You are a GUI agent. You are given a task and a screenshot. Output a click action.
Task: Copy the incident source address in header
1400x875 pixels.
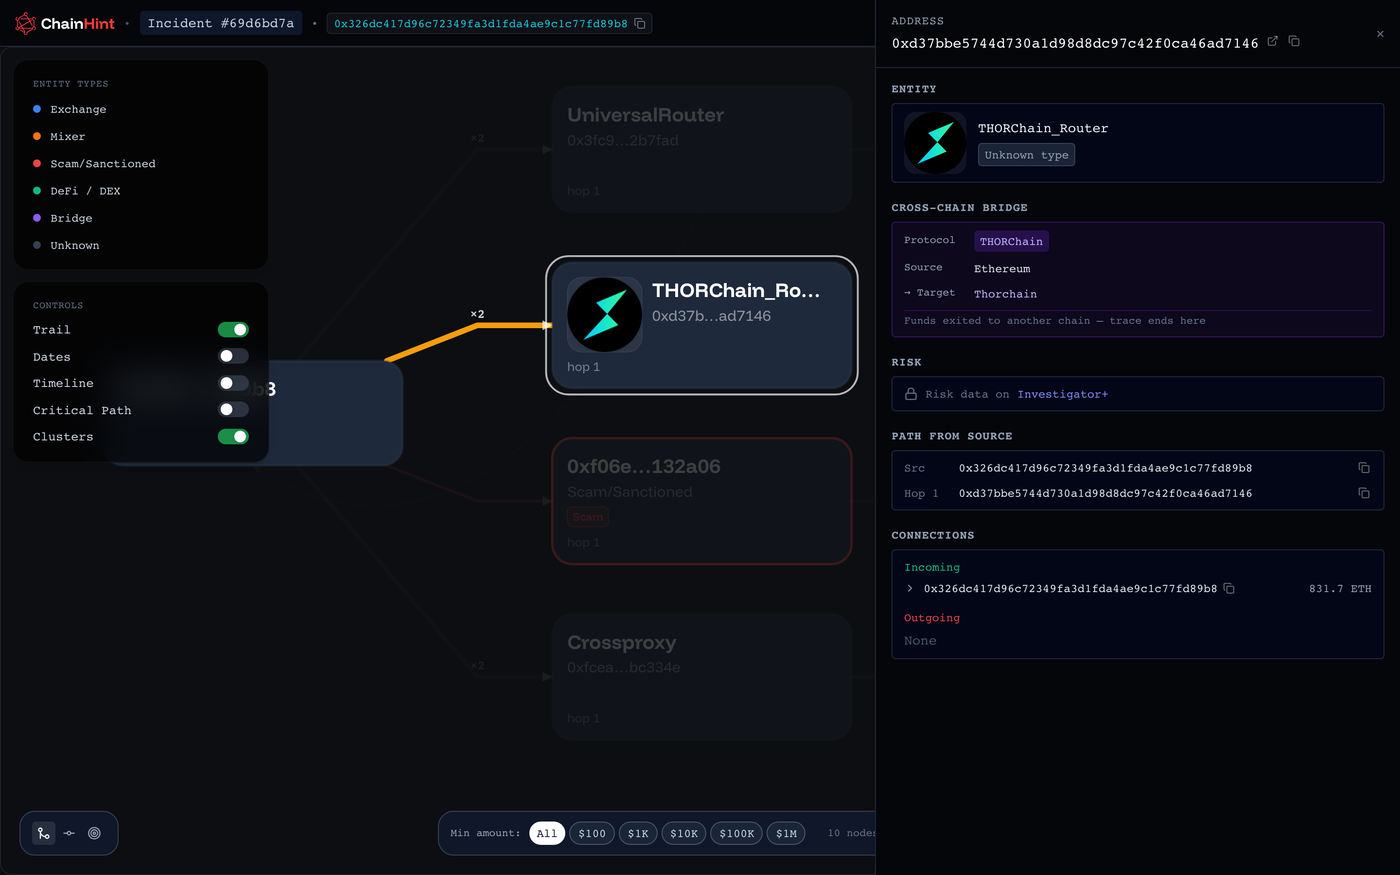tap(641, 23)
